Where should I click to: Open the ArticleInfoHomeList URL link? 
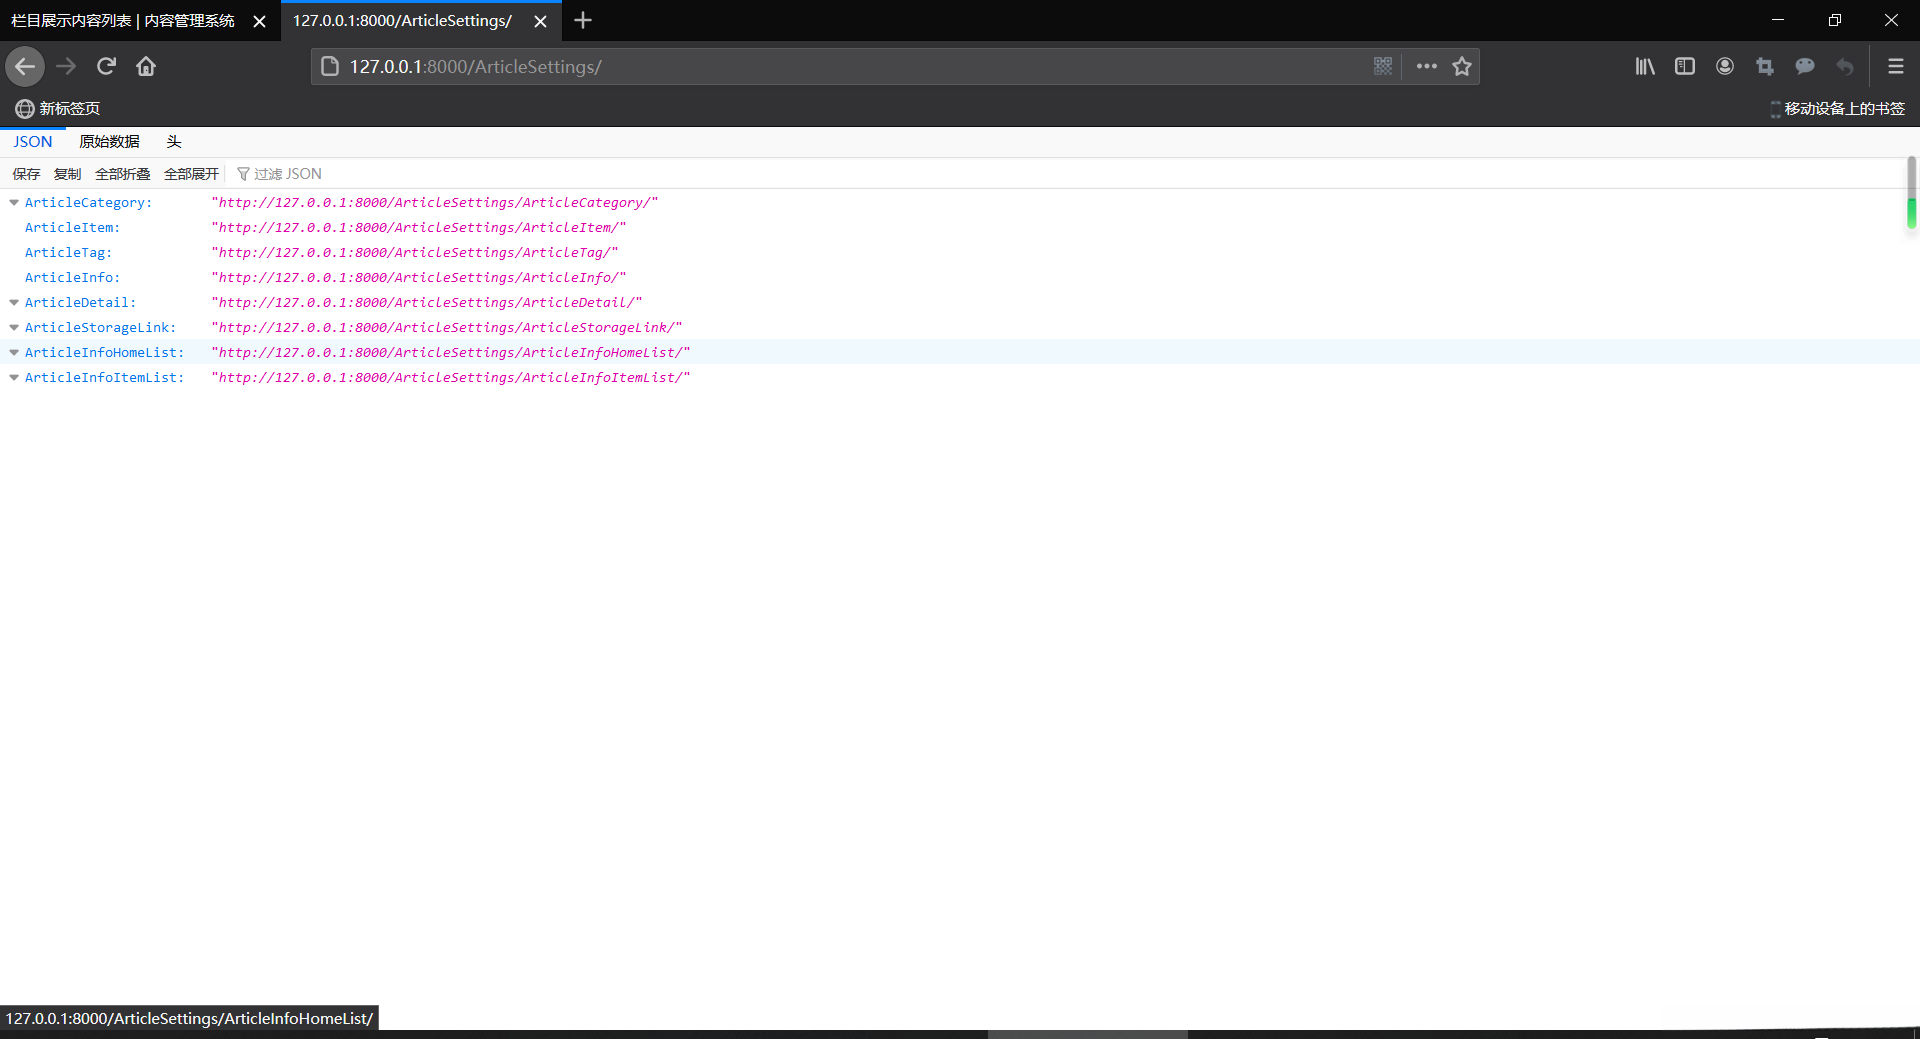point(451,353)
